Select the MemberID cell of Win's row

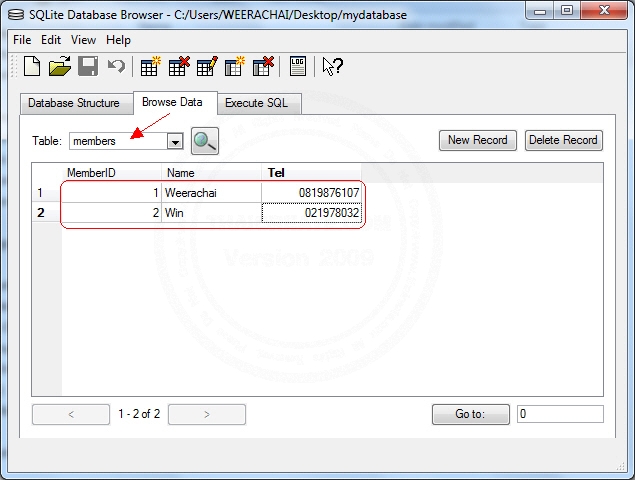point(112,213)
